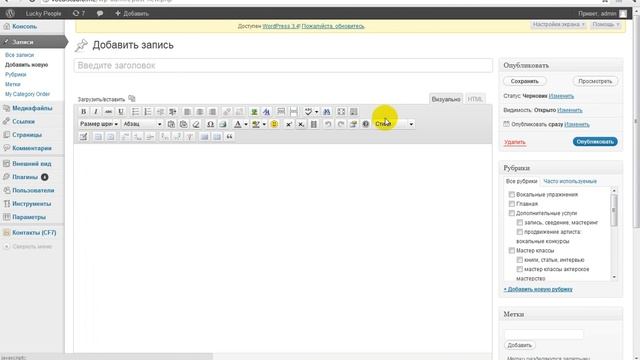The height and width of the screenshot is (360, 640).
Task: Select 'Все рубрики' tab
Action: 521,181
